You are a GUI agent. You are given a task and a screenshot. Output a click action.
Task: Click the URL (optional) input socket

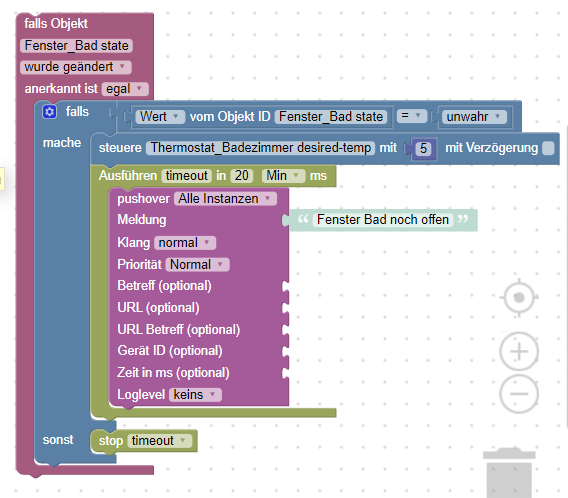tap(285, 308)
